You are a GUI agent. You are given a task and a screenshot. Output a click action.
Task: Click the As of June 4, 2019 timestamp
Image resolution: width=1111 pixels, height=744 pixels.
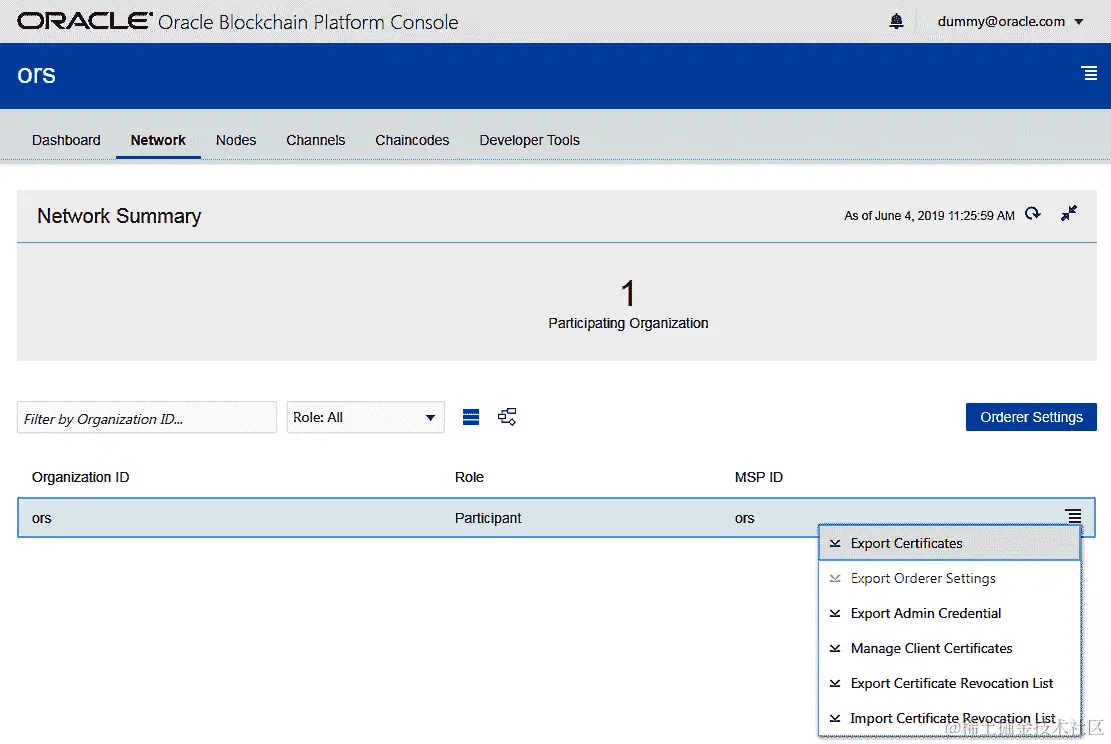point(929,215)
